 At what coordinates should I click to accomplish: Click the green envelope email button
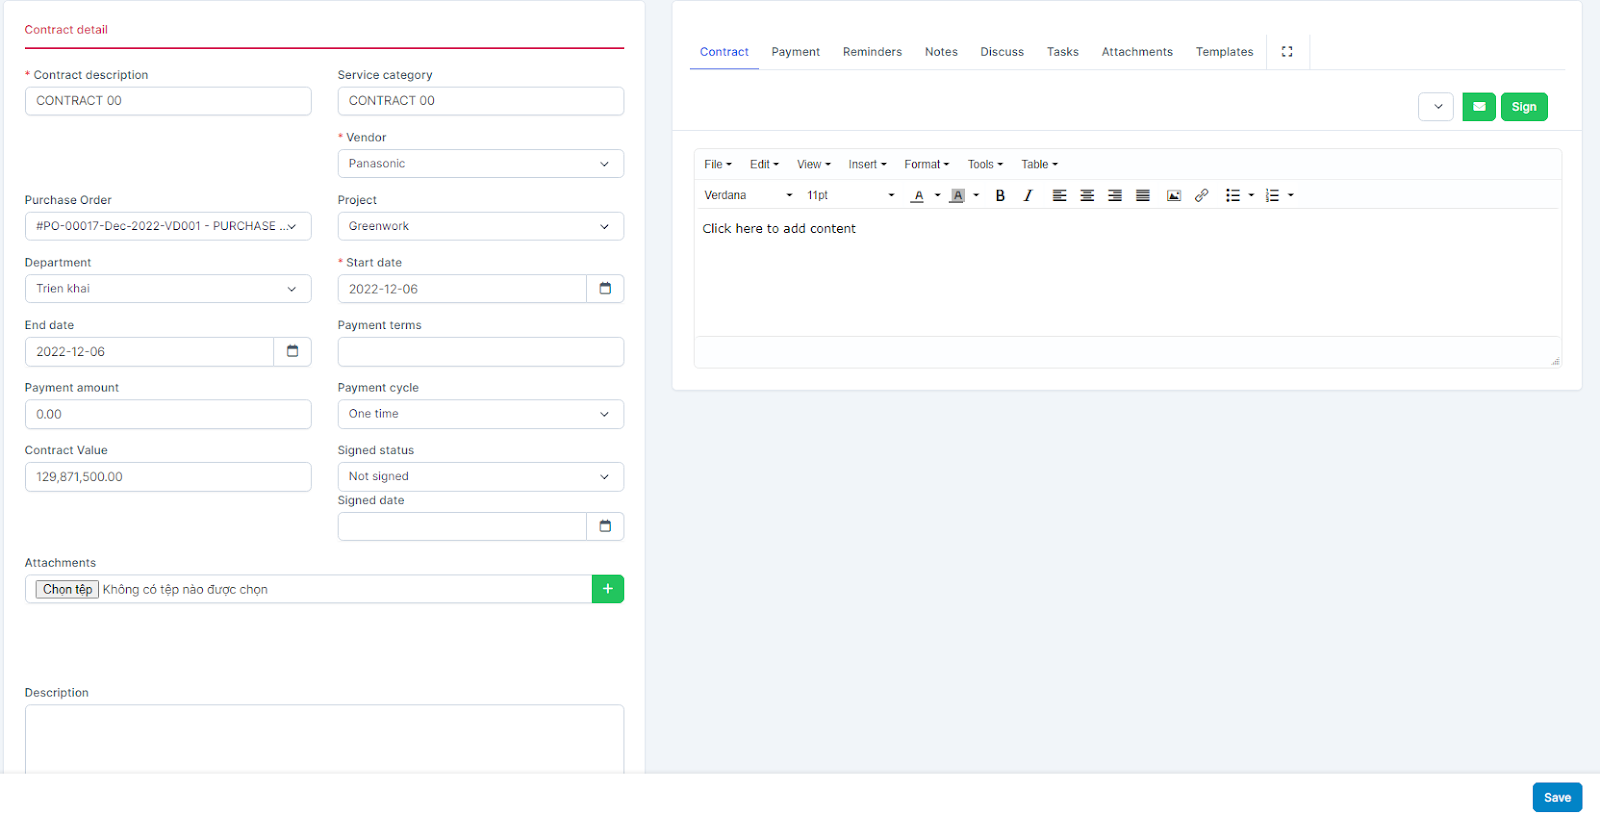(1478, 107)
